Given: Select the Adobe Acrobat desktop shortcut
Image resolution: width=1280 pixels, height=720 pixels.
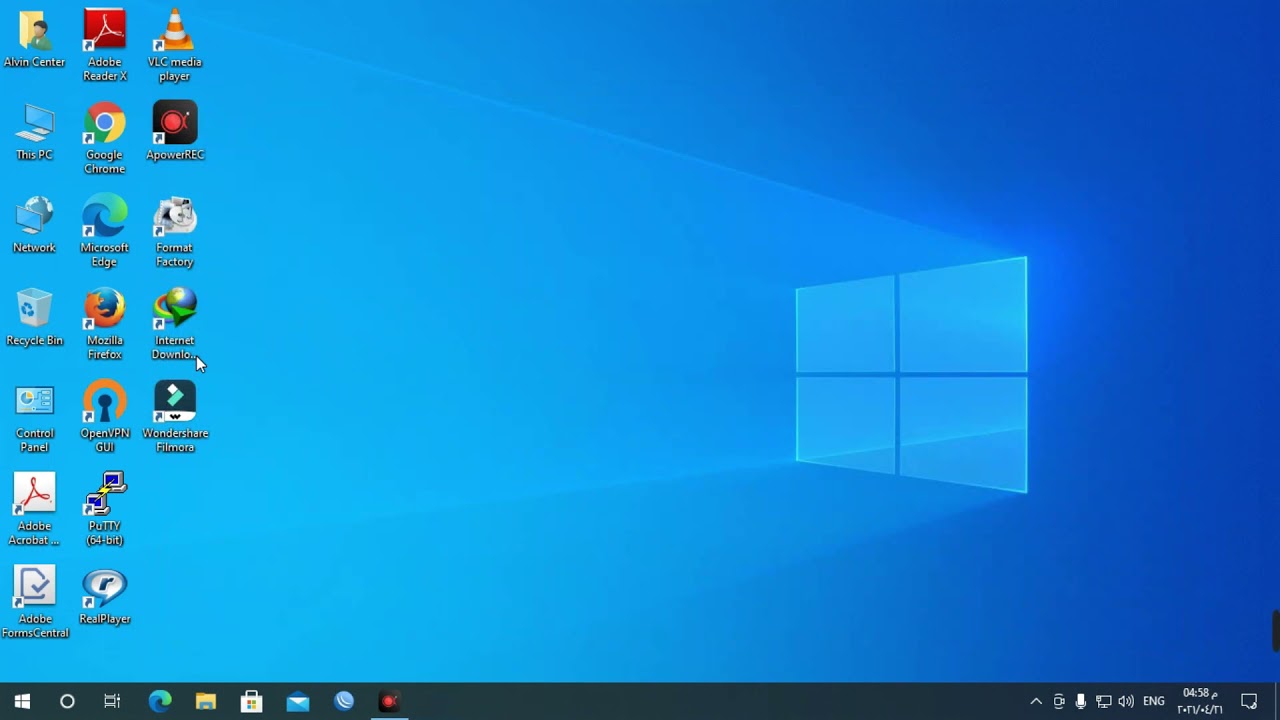Looking at the screenshot, I should 34,510.
